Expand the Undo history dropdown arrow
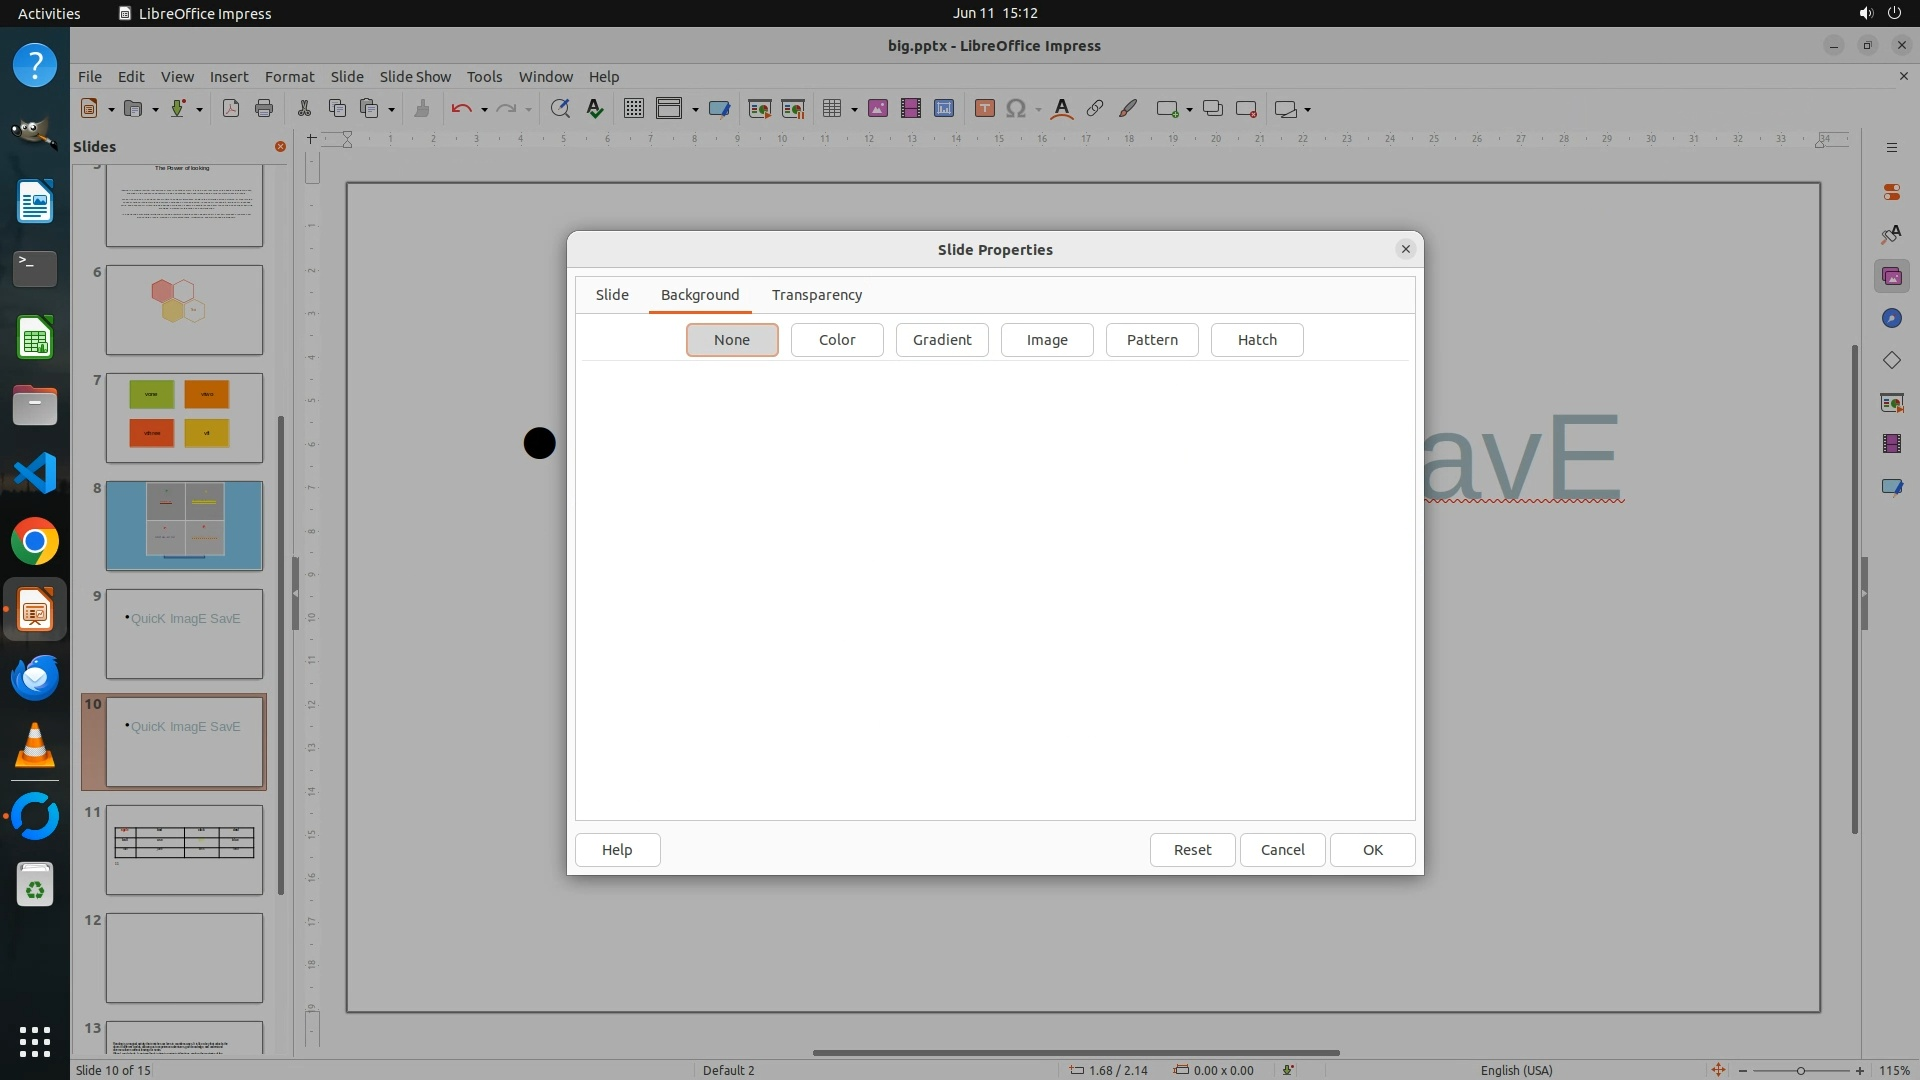This screenshot has width=1920, height=1080. tap(484, 110)
